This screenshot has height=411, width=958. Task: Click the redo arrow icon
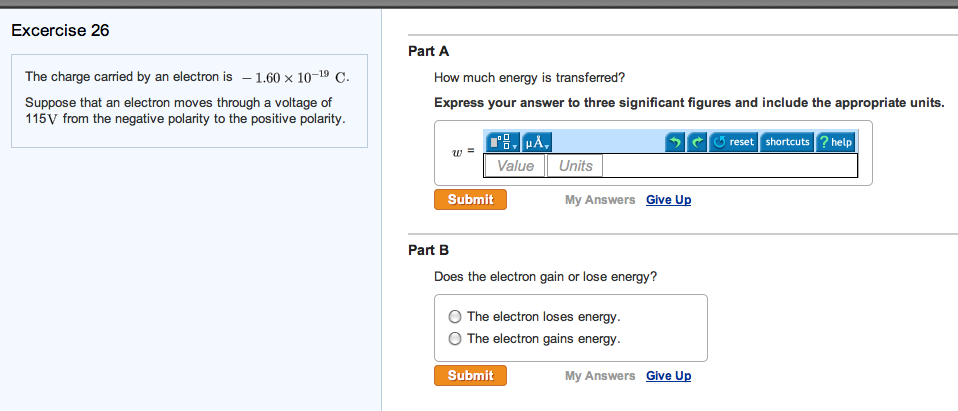point(697,142)
